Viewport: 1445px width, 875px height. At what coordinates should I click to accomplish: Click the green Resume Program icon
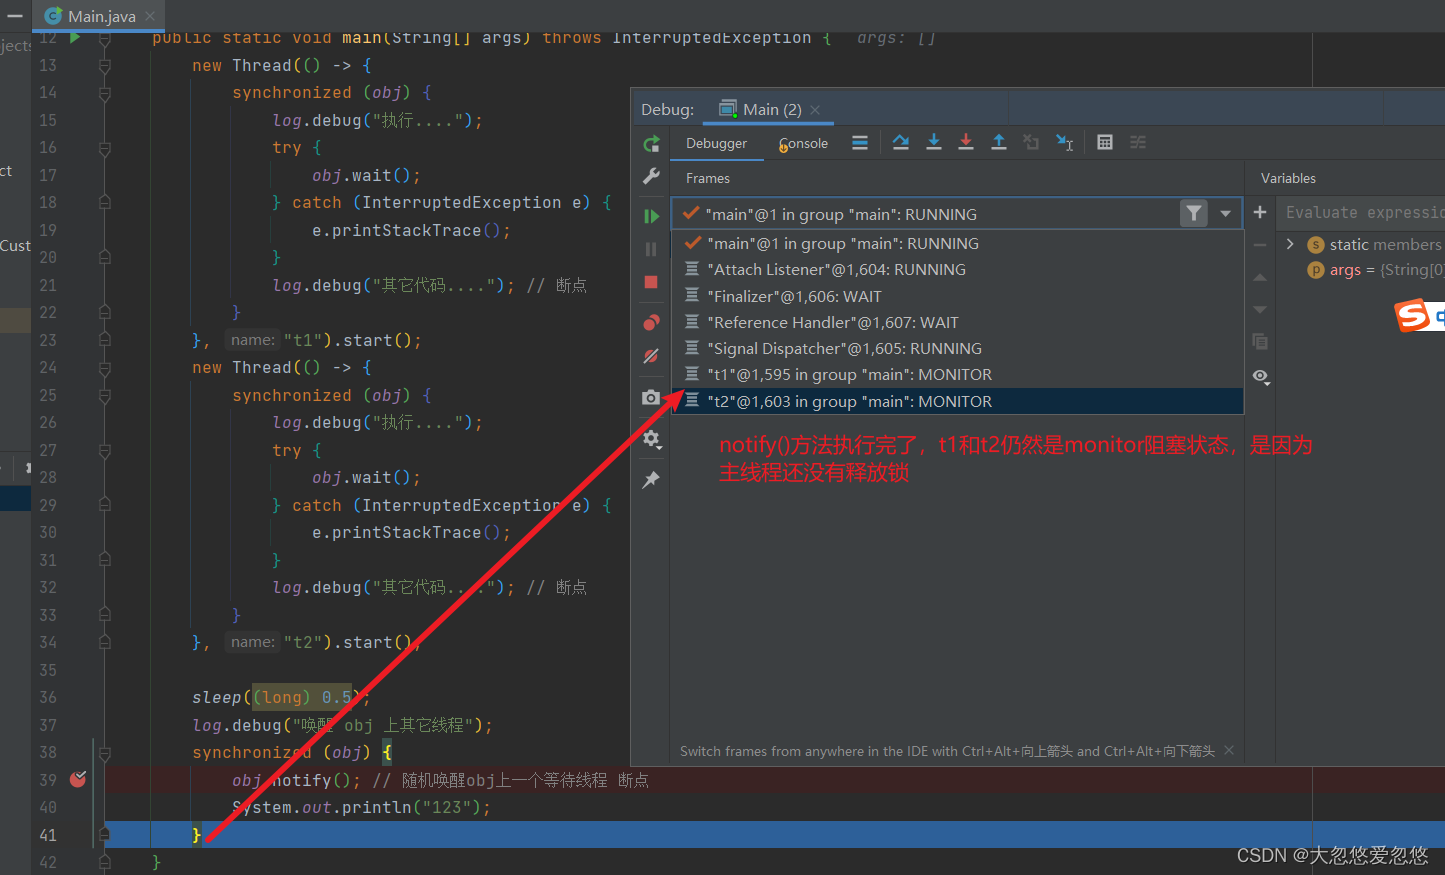coord(652,216)
